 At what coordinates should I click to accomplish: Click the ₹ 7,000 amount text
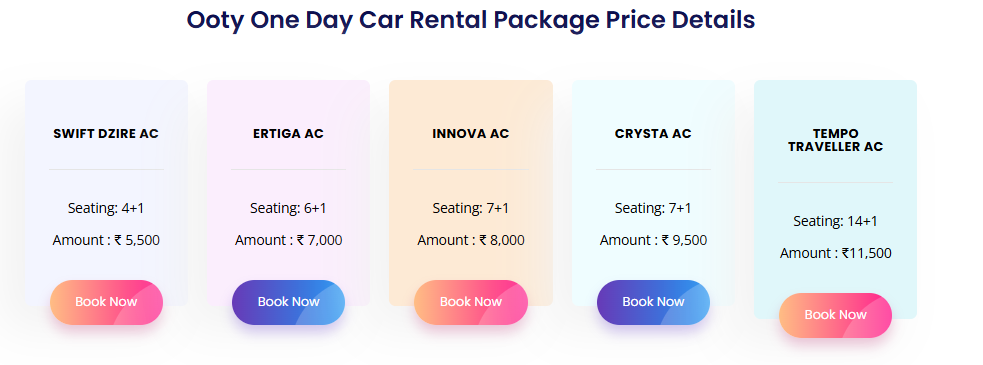[320, 240]
